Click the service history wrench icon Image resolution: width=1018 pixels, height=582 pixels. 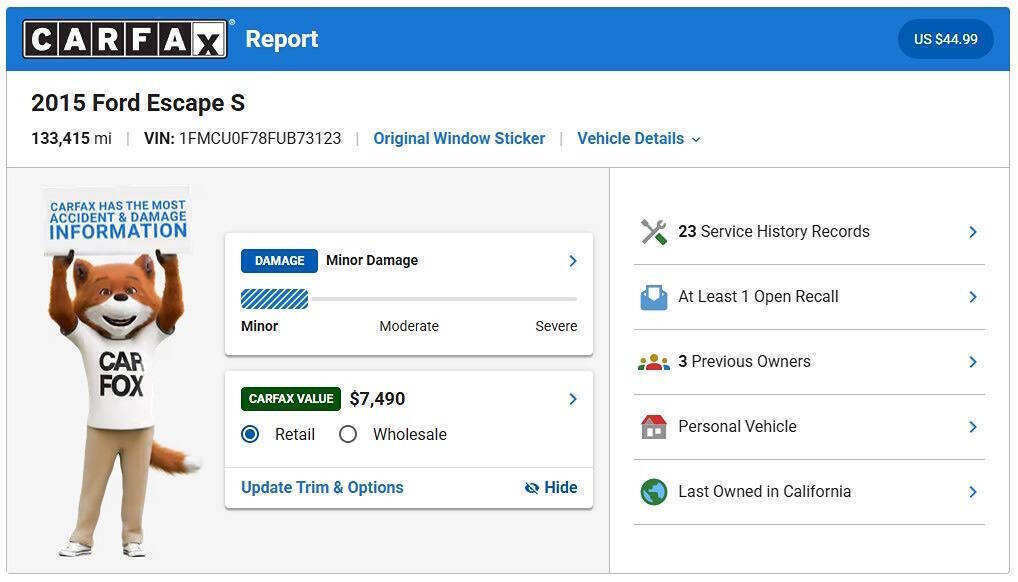pyautogui.click(x=654, y=232)
